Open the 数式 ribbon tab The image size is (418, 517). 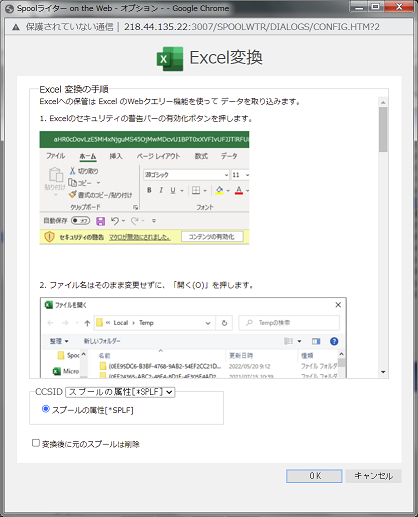pyautogui.click(x=201, y=156)
